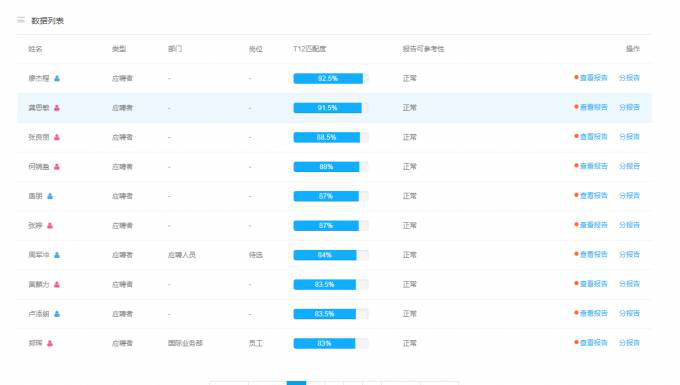Open 分报告 in the 83% 国际业务部 row
Screen dimensions: 680x385
point(629,343)
